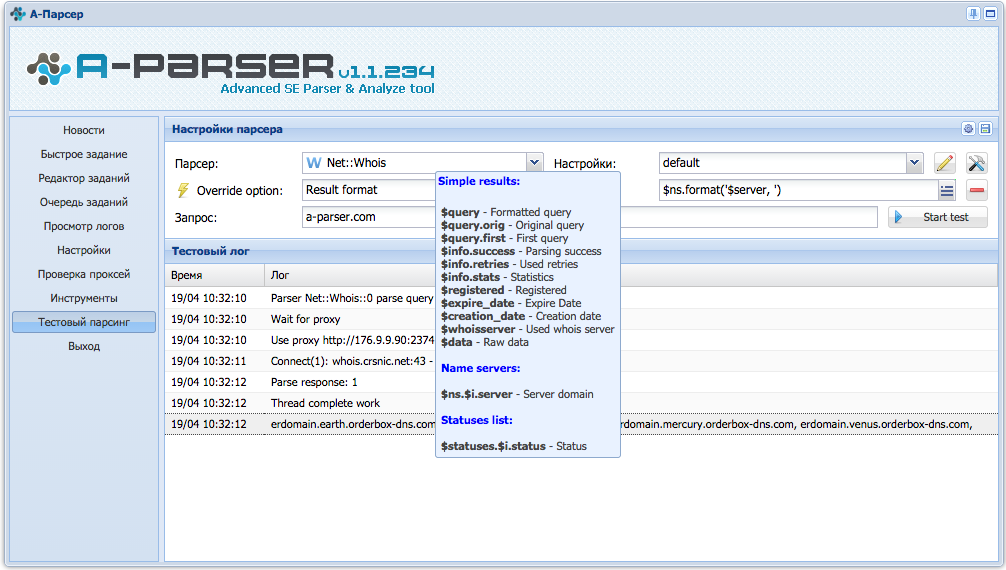Click the Result format option field
This screenshot has width=1006, height=570.
(369, 190)
